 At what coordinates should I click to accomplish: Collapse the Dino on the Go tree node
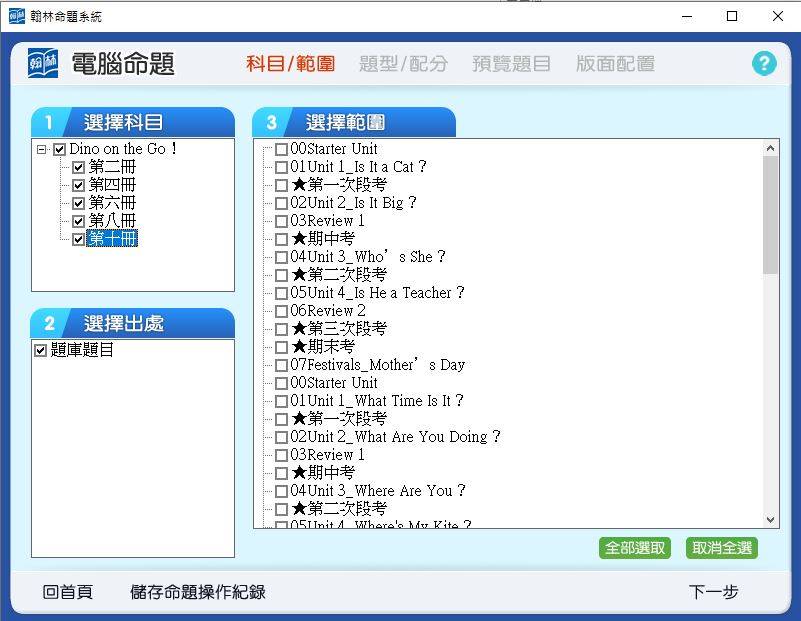click(41, 149)
